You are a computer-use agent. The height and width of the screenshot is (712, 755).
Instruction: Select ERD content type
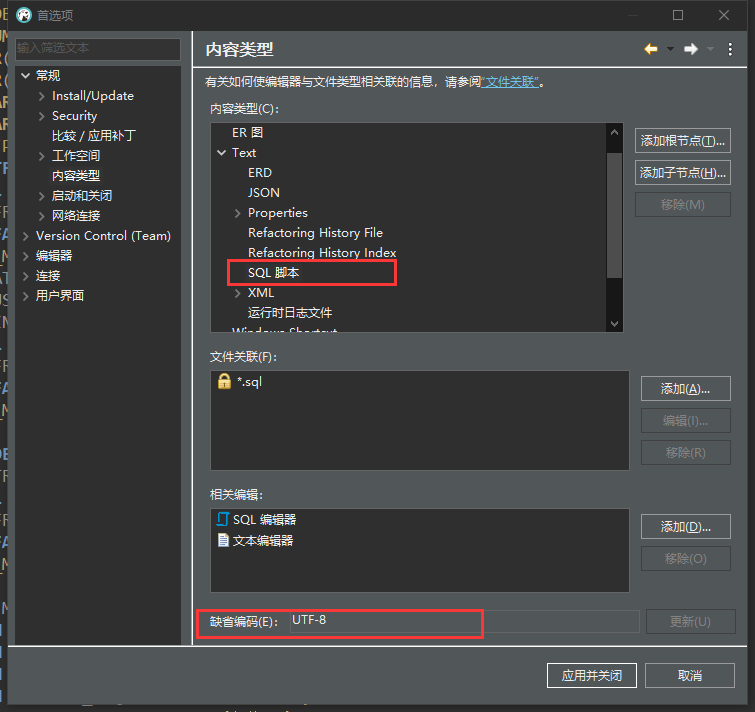pos(260,173)
